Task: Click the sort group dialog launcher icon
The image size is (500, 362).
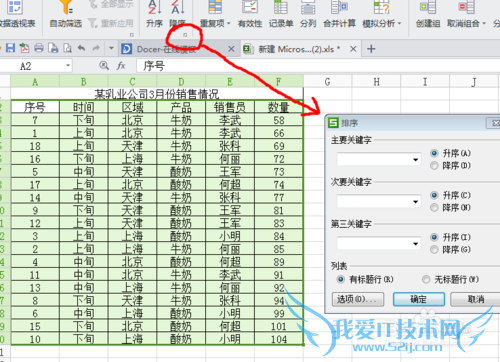Action: click(185, 35)
